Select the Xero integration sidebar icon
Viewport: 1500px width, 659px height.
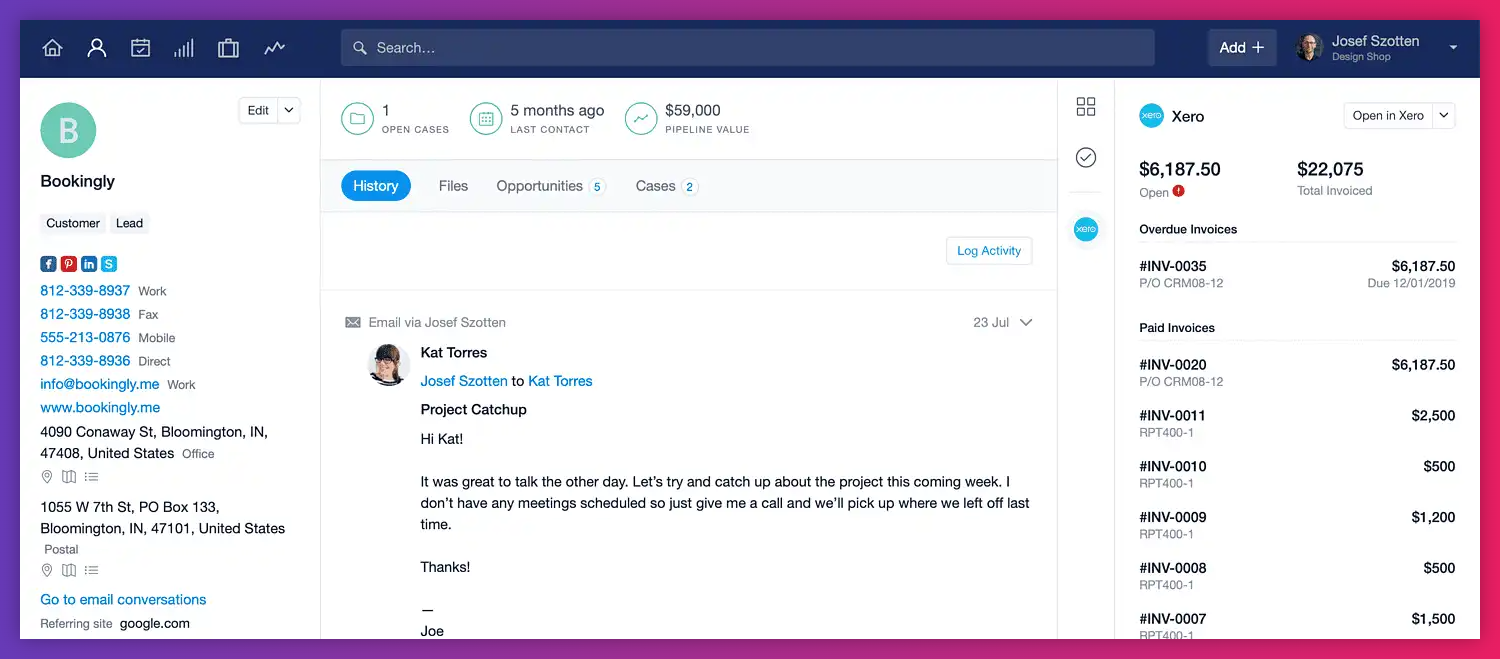[1086, 229]
